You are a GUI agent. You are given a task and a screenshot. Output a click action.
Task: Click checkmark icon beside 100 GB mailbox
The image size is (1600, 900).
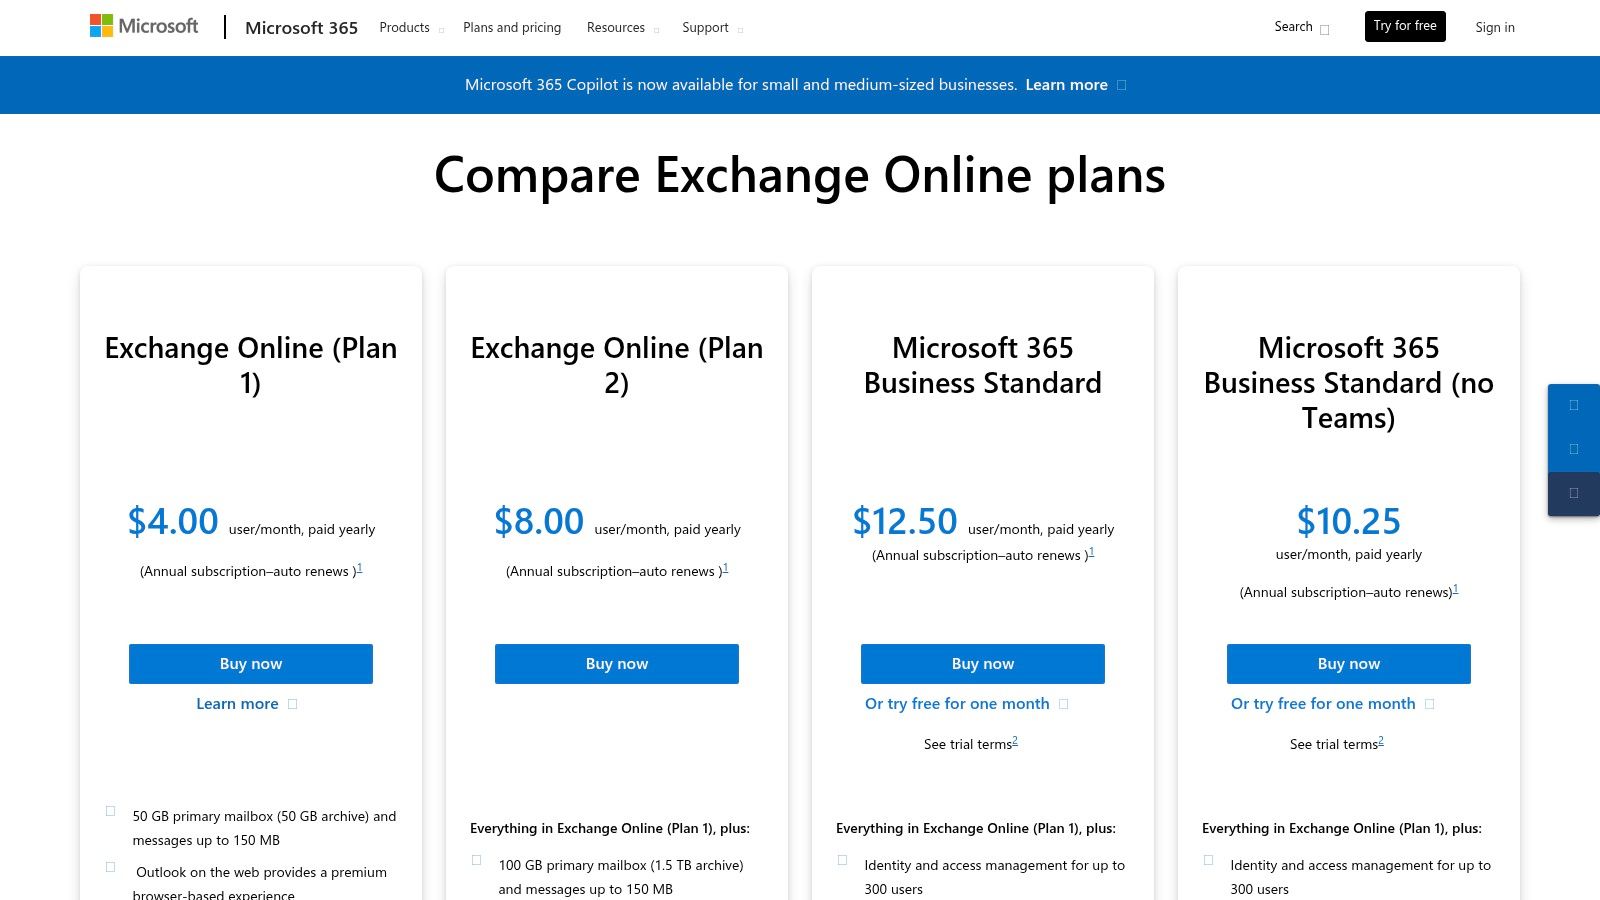point(476,860)
